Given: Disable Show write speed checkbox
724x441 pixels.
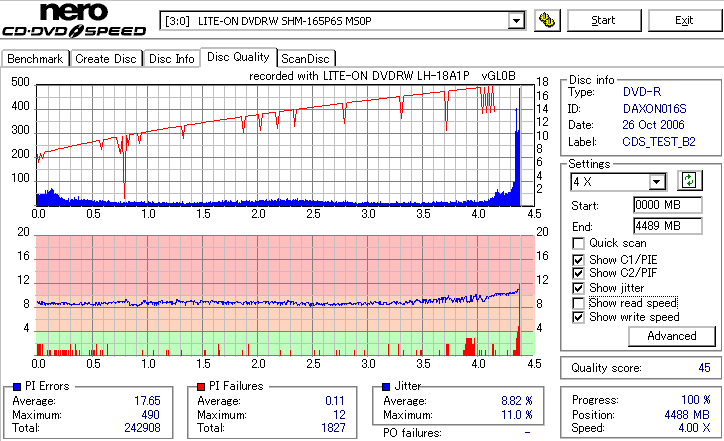Looking at the screenshot, I should pos(578,317).
